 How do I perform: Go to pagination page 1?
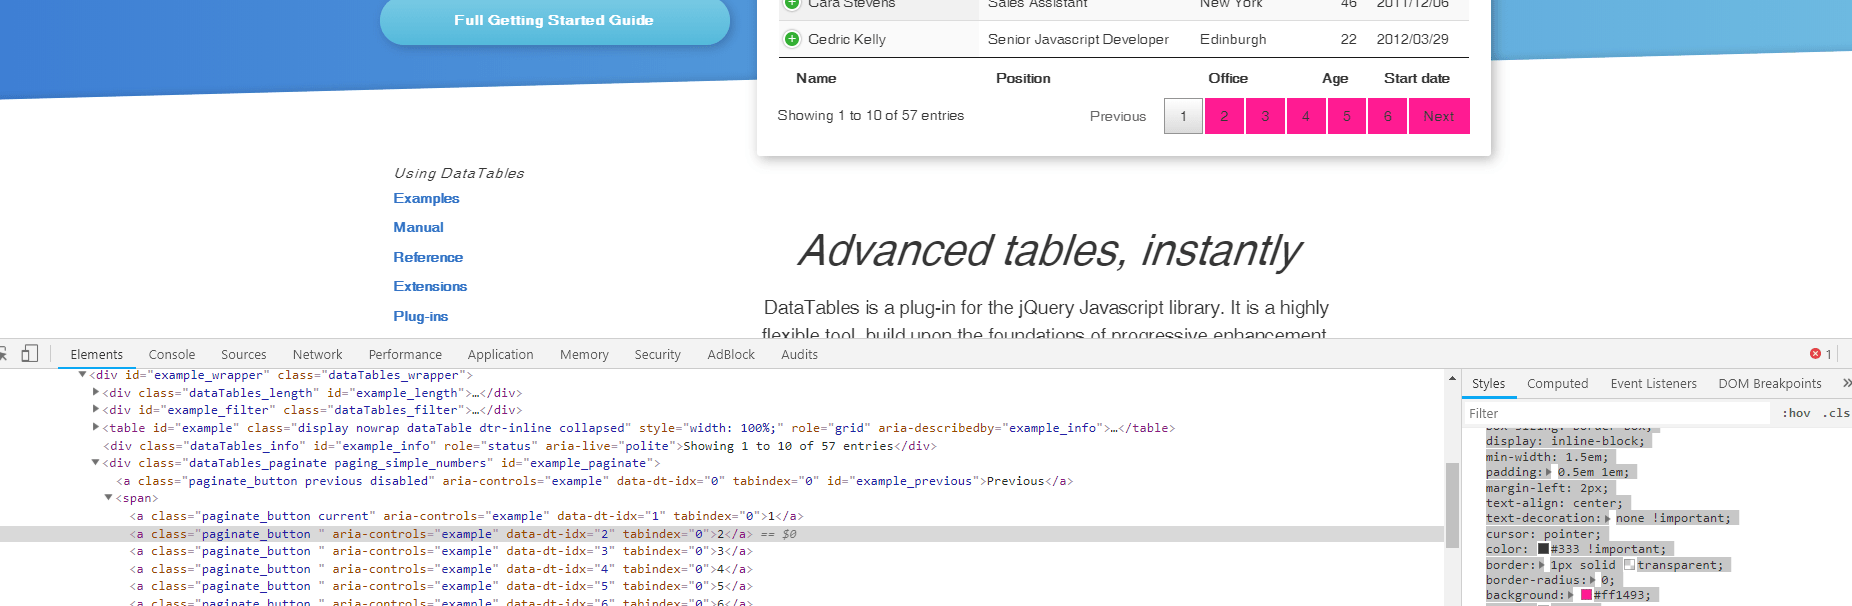tap(1183, 116)
